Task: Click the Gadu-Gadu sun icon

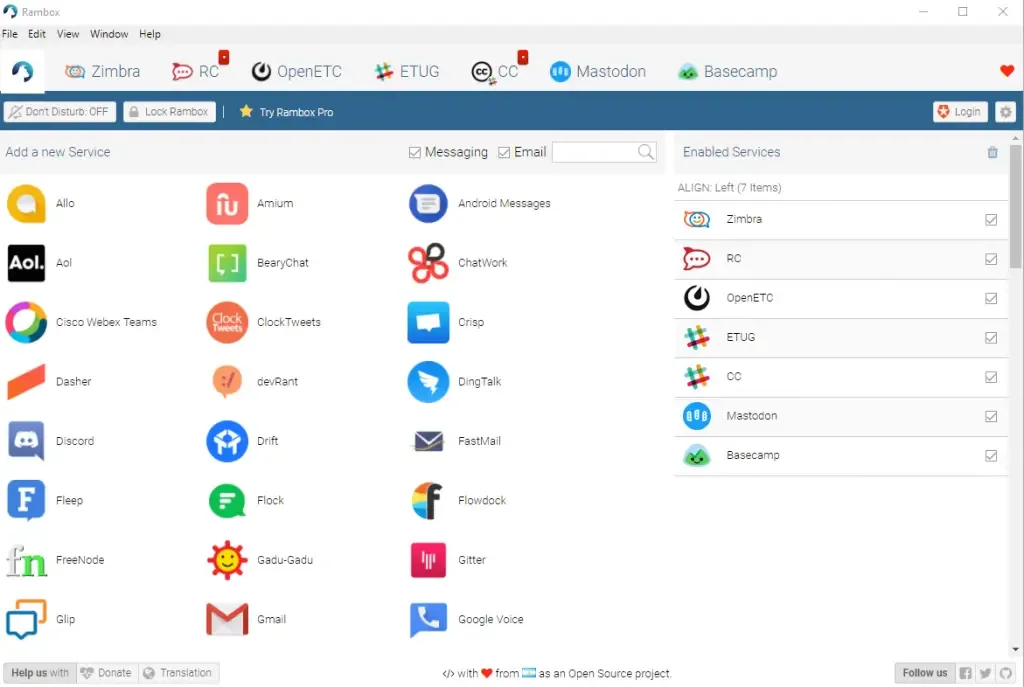Action: point(227,560)
